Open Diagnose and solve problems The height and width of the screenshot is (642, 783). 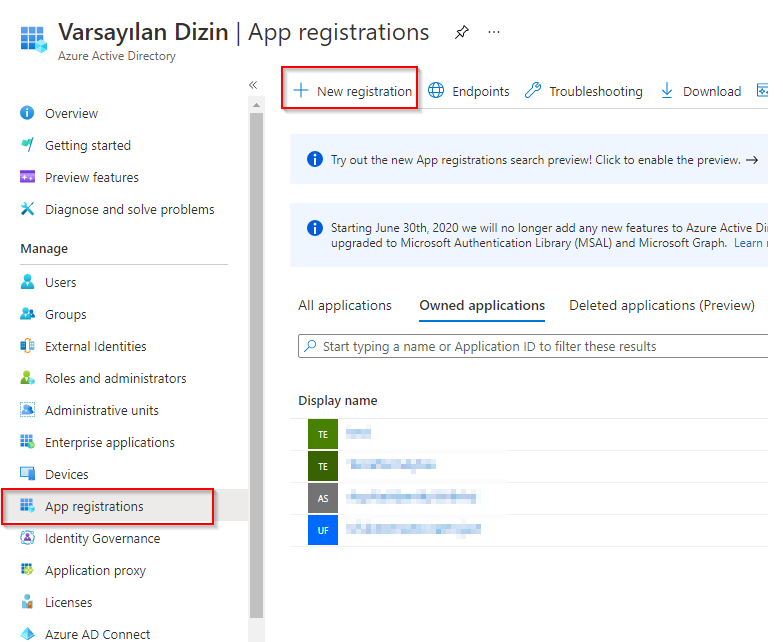(129, 209)
